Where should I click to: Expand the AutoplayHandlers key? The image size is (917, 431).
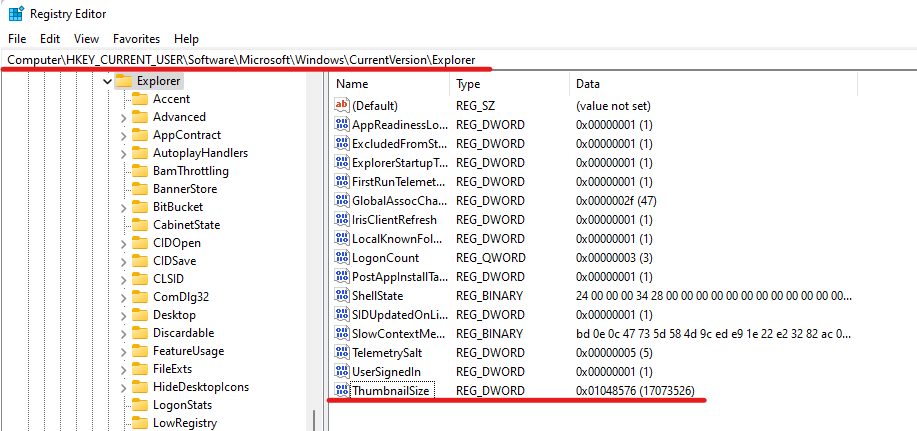click(123, 154)
